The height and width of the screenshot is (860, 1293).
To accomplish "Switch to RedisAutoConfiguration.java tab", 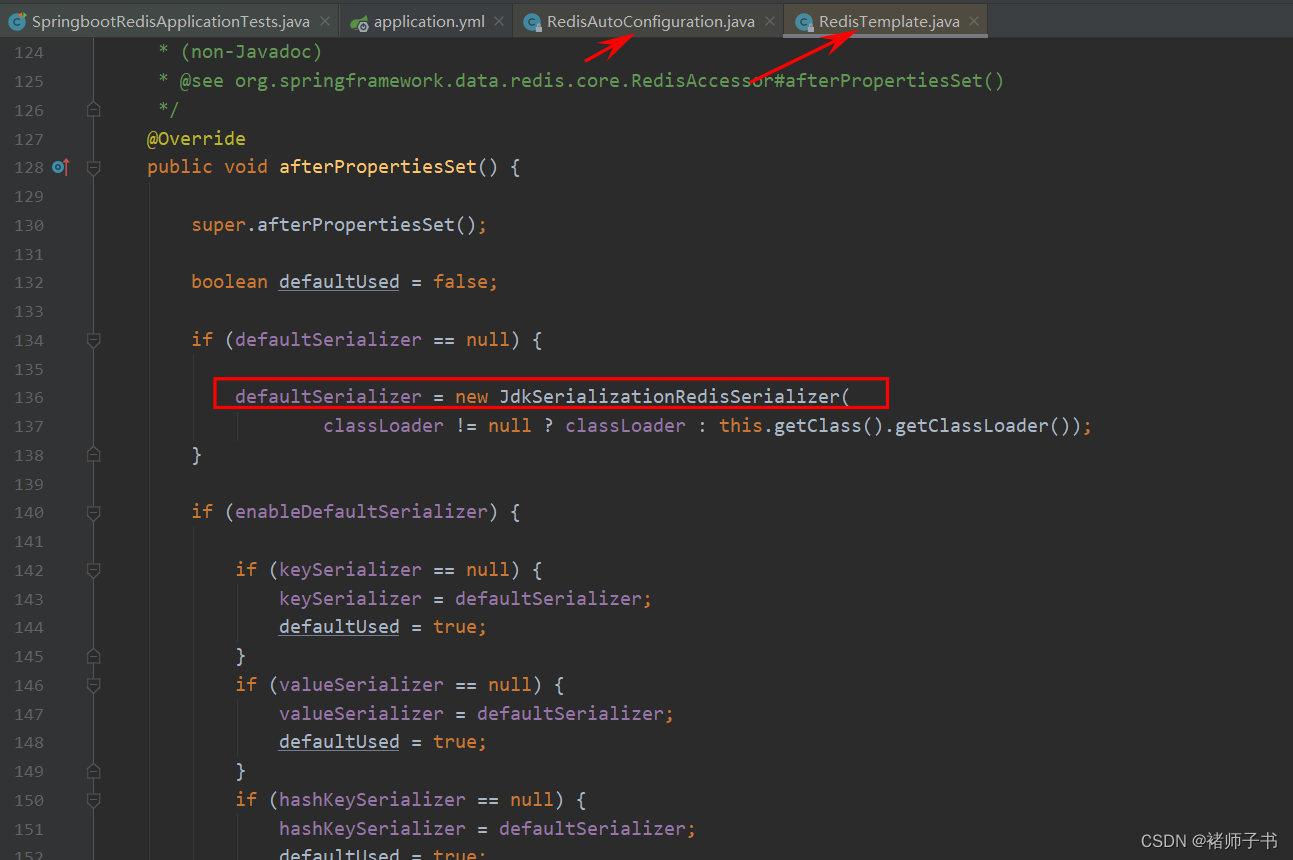I will (x=650, y=21).
